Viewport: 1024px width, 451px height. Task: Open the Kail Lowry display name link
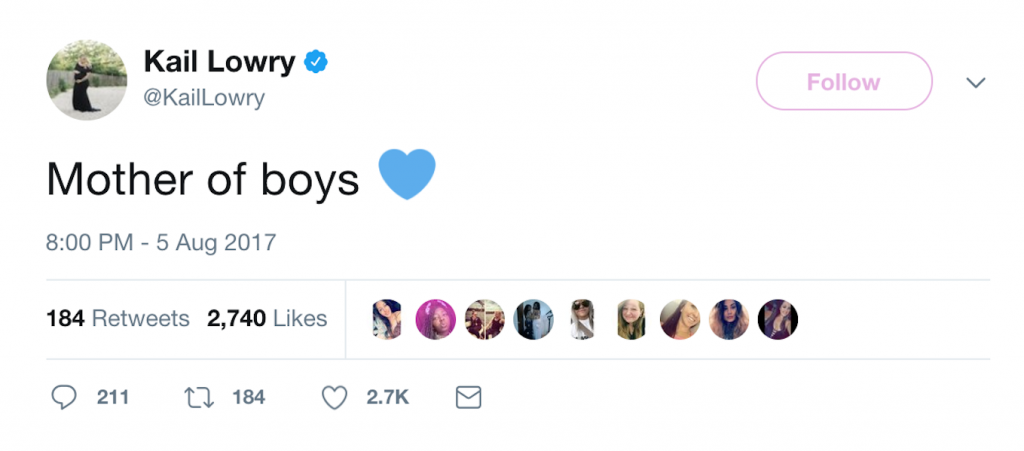(219, 62)
